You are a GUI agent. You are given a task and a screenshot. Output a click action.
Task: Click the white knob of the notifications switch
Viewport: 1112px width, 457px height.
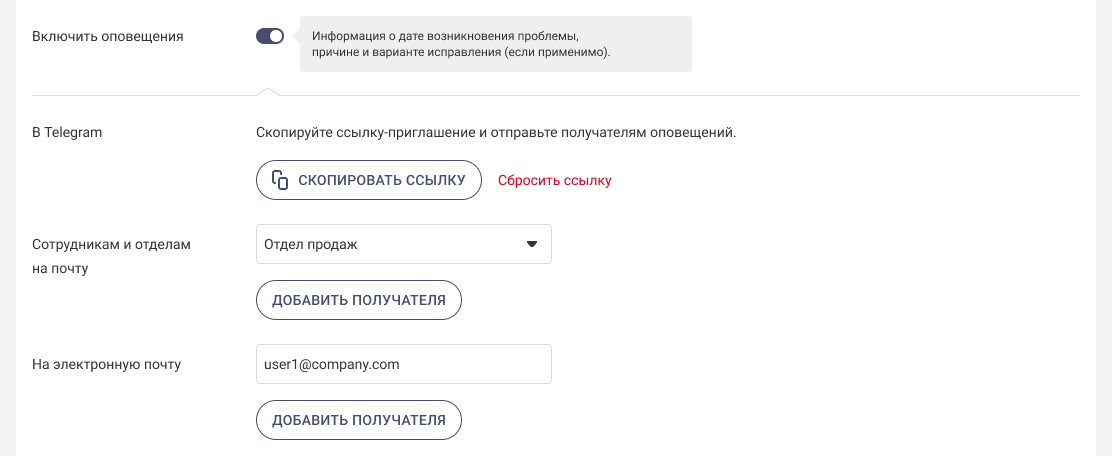point(276,36)
